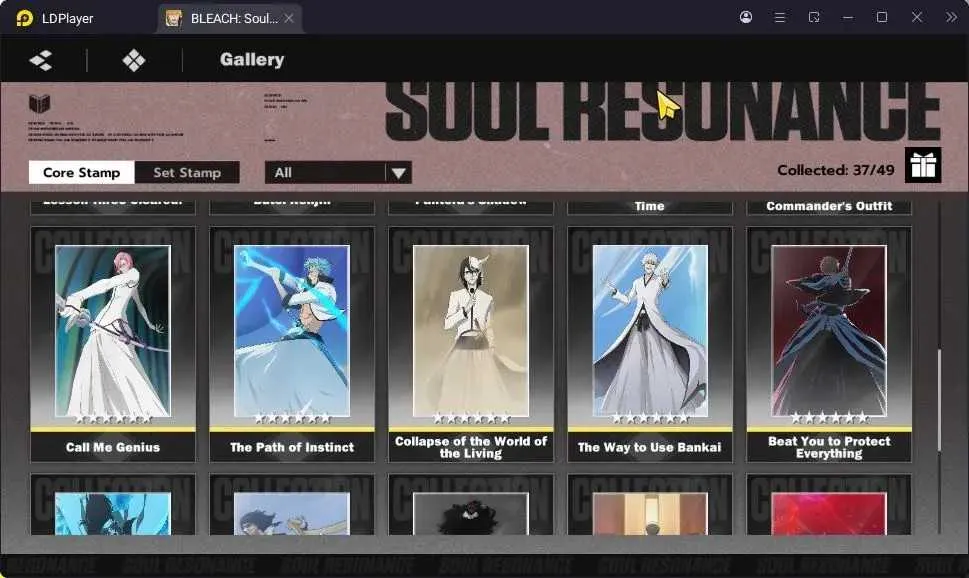
Task: Open the gift box rewards icon
Action: [x=923, y=165]
